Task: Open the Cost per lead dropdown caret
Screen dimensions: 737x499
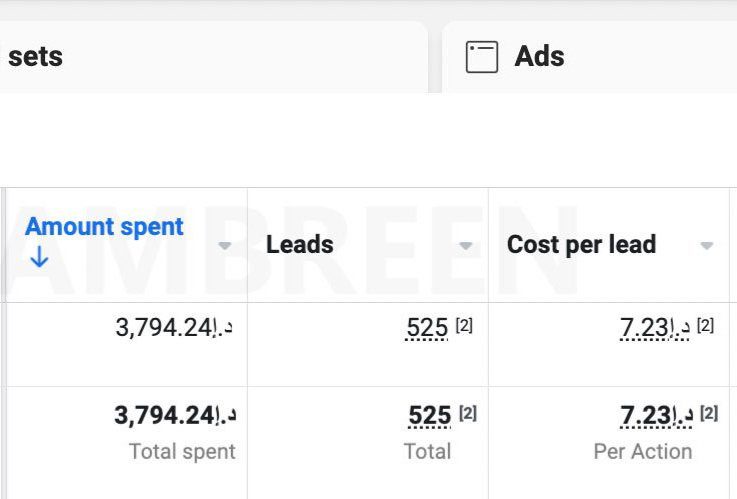Action: tap(707, 246)
